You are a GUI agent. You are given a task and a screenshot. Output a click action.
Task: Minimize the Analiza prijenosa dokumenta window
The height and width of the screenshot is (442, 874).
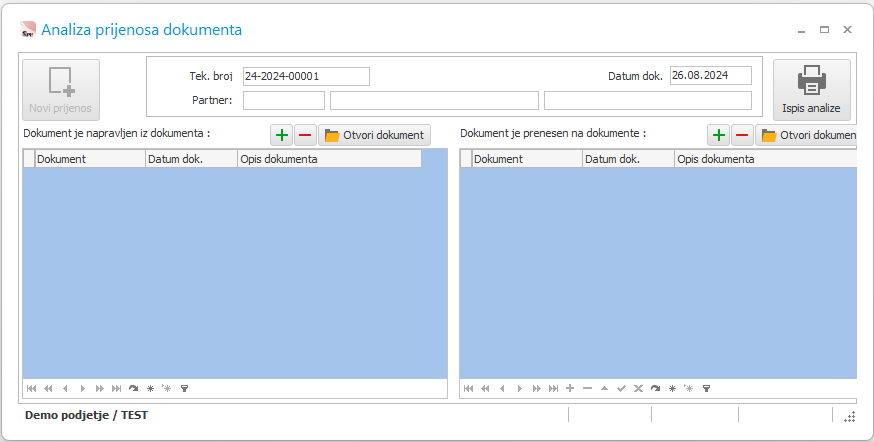tap(802, 30)
